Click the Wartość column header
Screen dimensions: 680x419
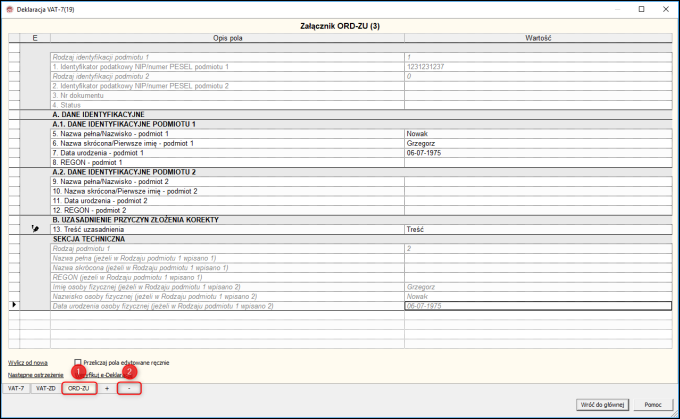(538, 38)
